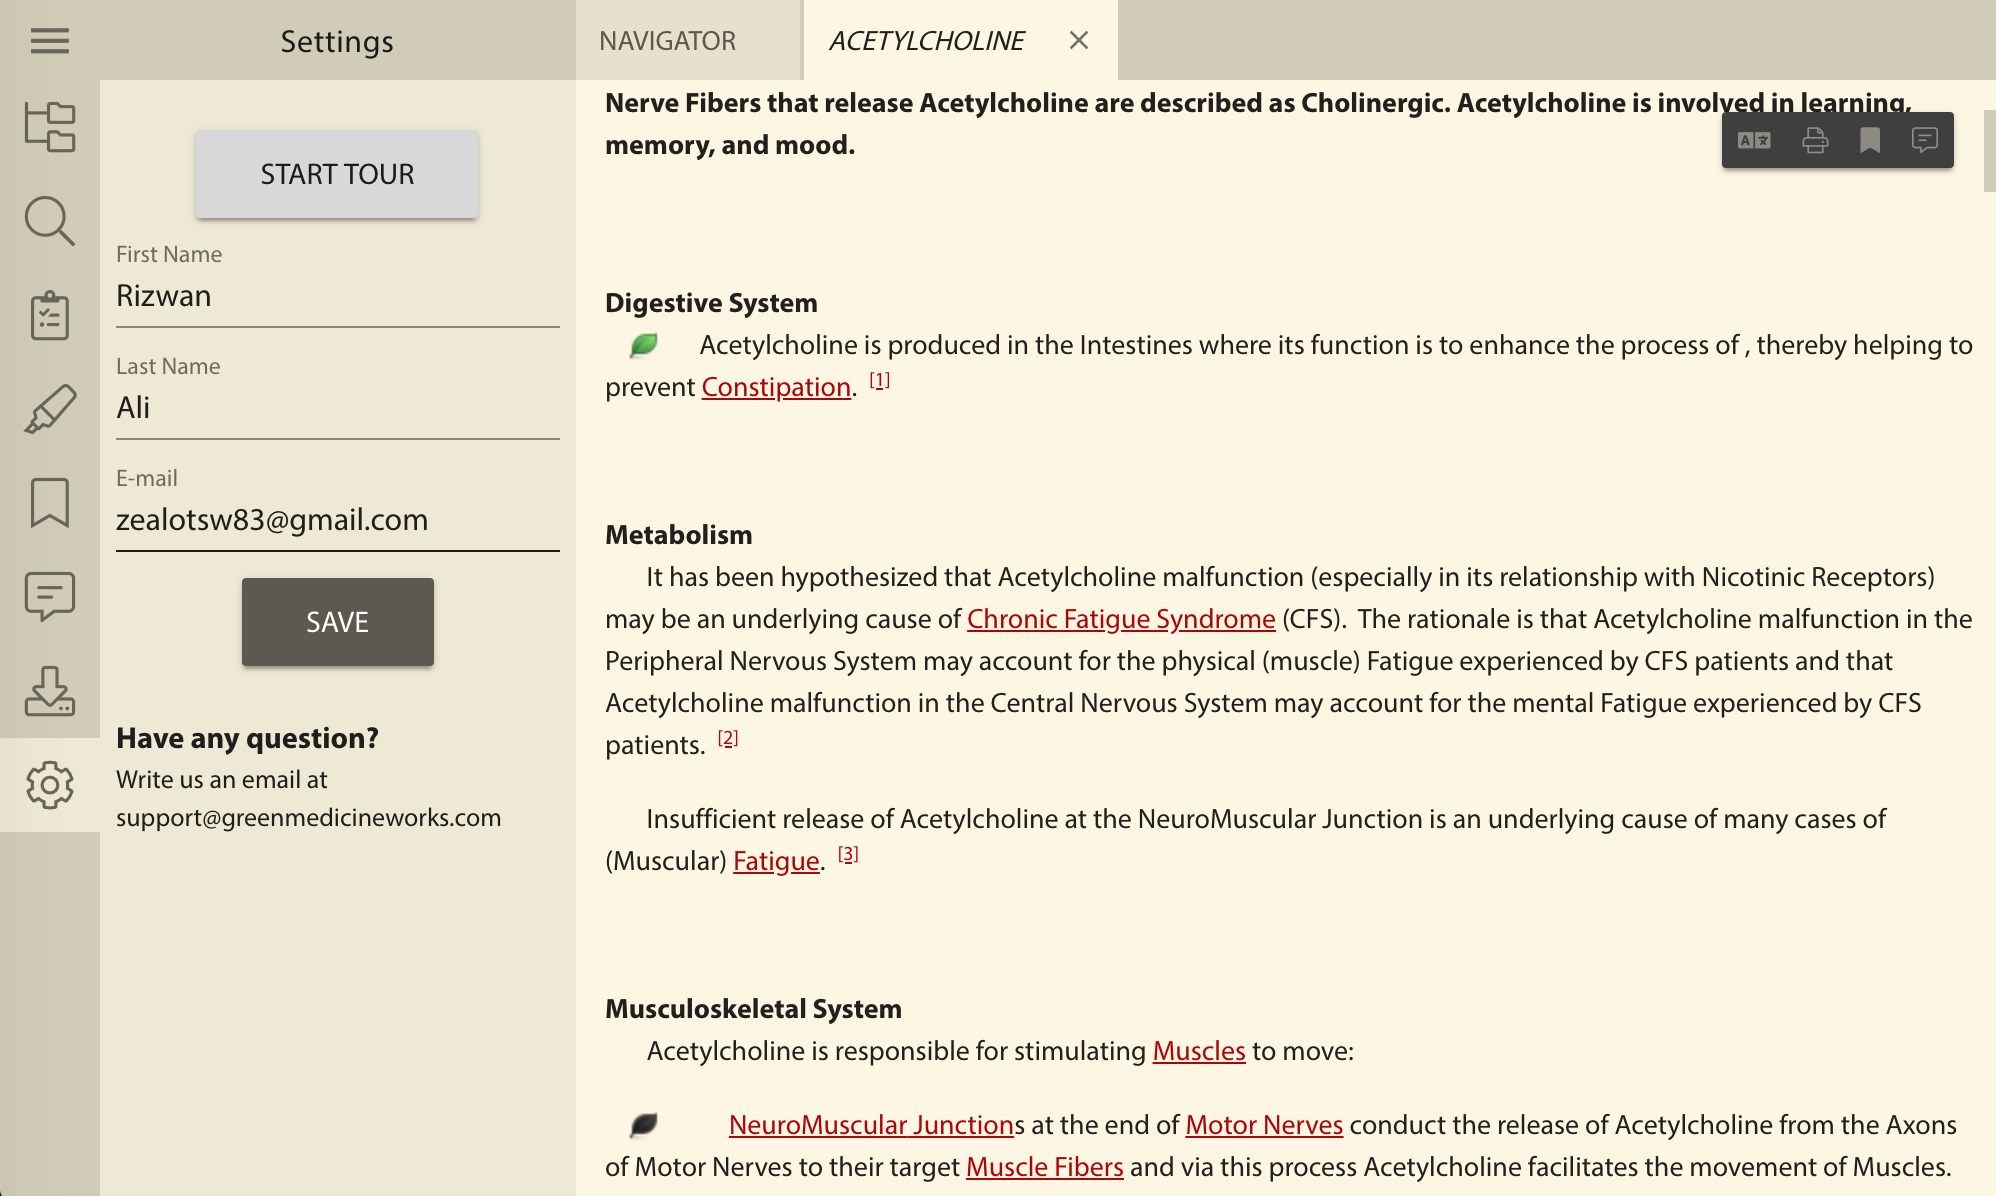Open the Muscles link
This screenshot has height=1196, width=1996.
coord(1199,1051)
